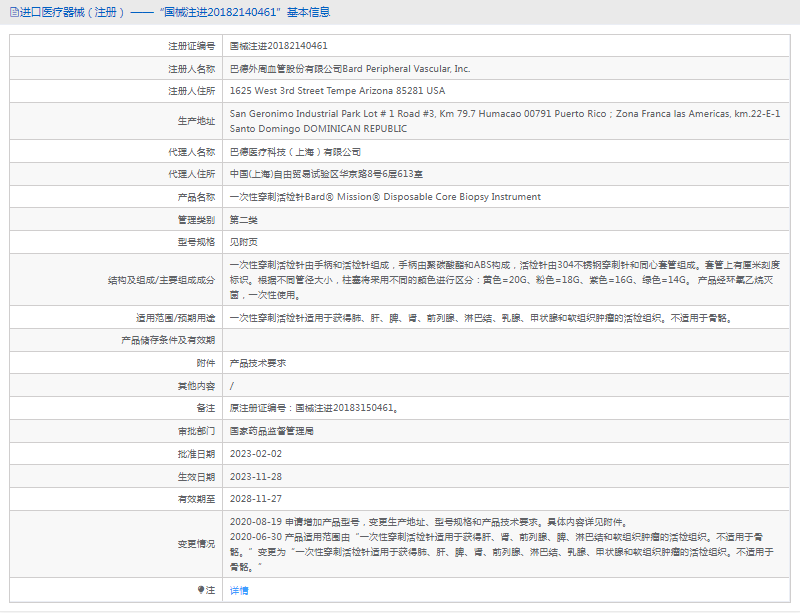Click the registrant name Bard Peripheral Vascular cell
This screenshot has height=613, width=800.
tap(349, 69)
